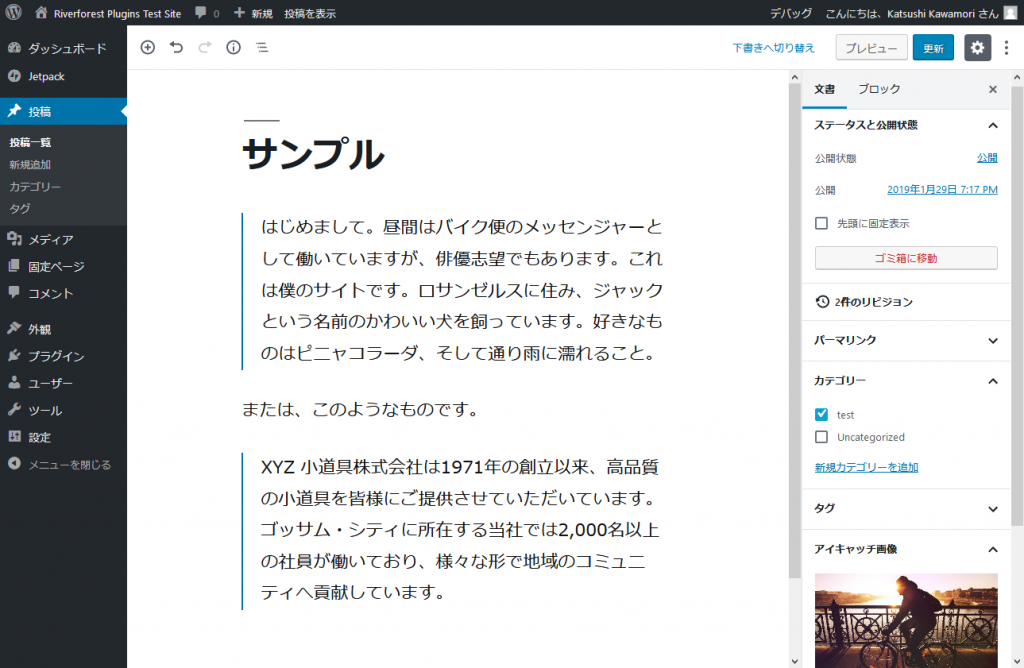Image resolution: width=1024 pixels, height=668 pixels.
Task: Click the post title サンプル field
Action: coord(313,155)
